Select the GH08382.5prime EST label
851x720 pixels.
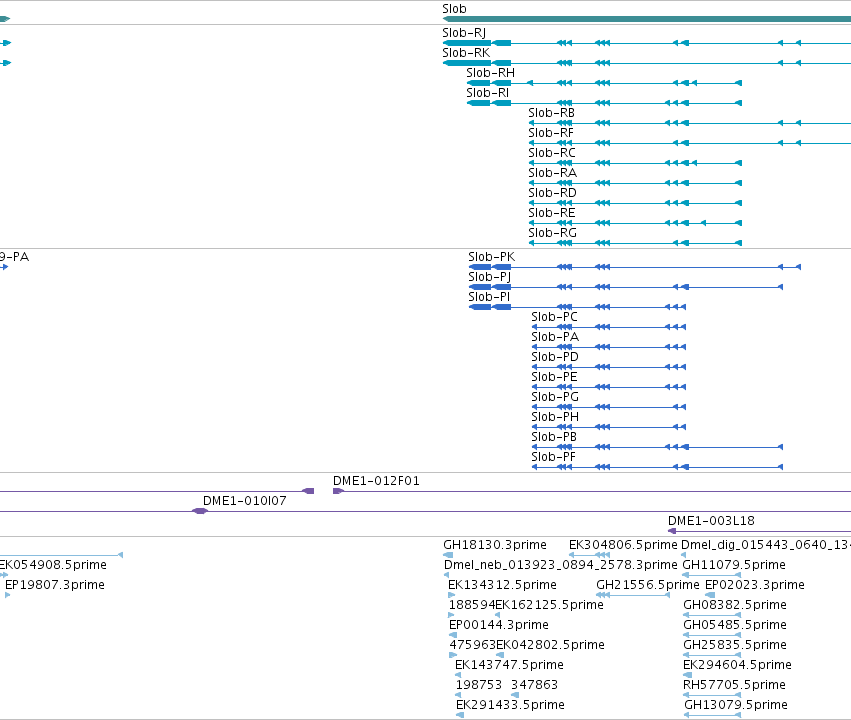coord(735,605)
